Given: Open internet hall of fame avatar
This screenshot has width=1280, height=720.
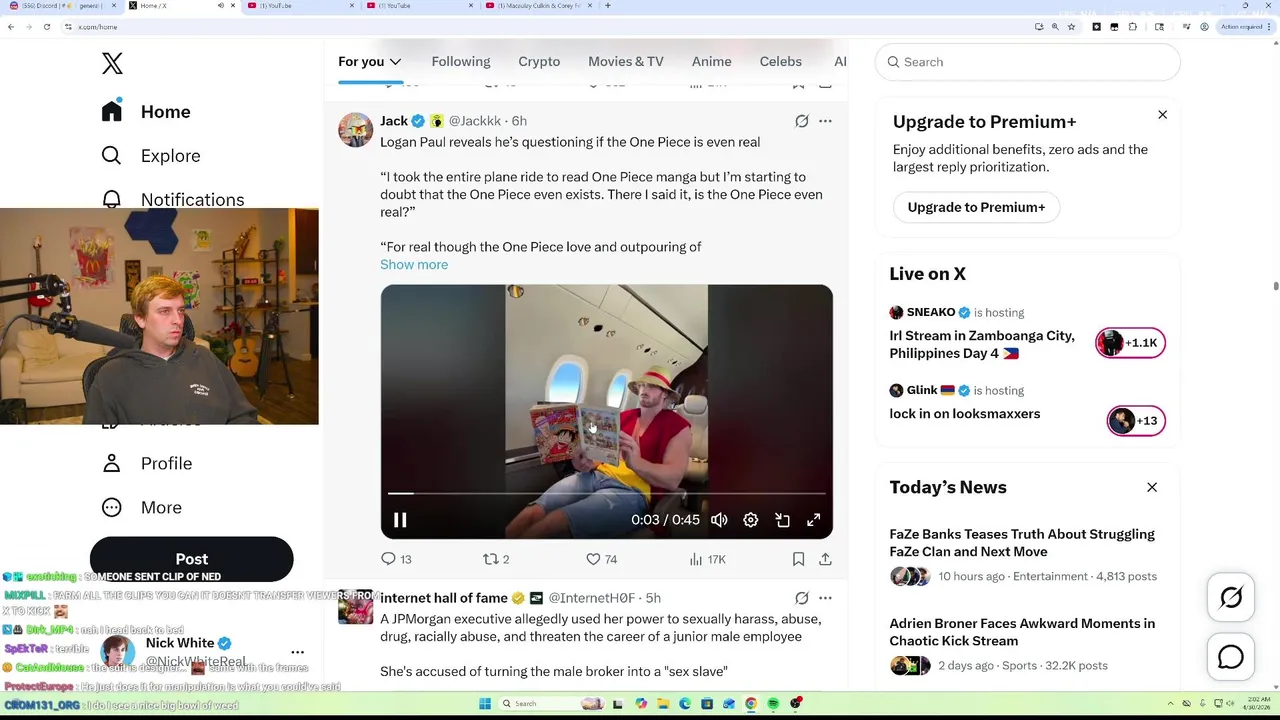Looking at the screenshot, I should coord(355,607).
